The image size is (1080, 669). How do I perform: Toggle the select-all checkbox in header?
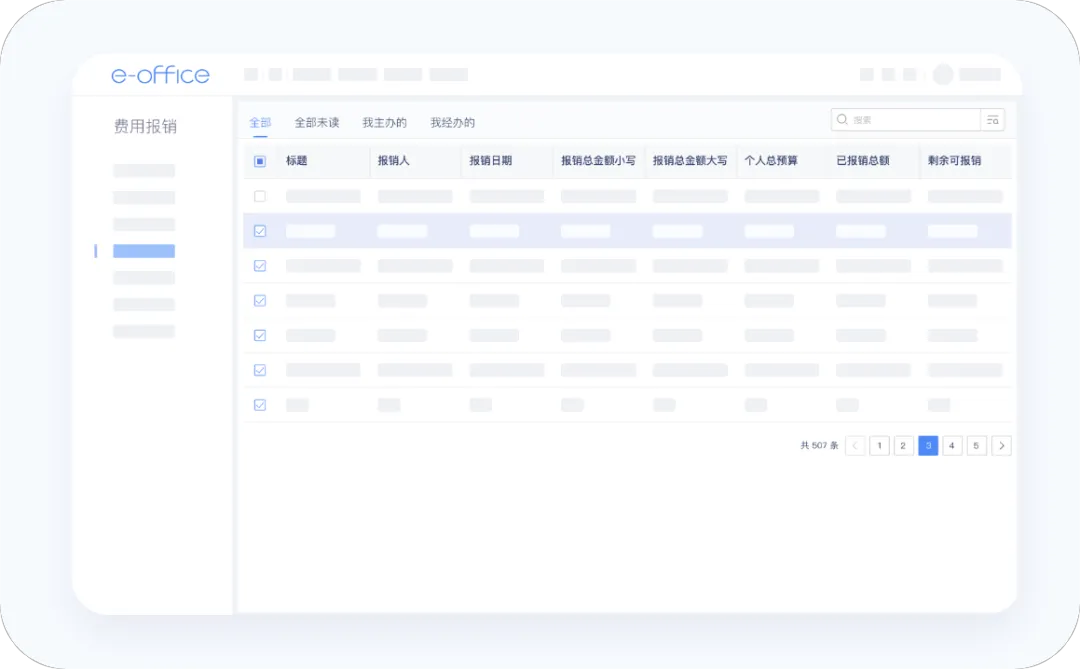point(260,161)
